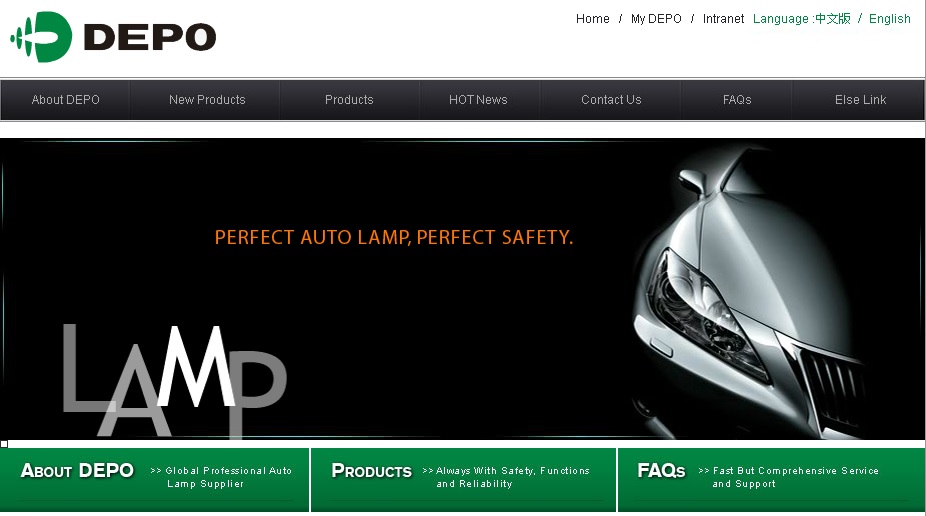This screenshot has width=926, height=516.
Task: Go to HOT News section
Action: click(478, 100)
